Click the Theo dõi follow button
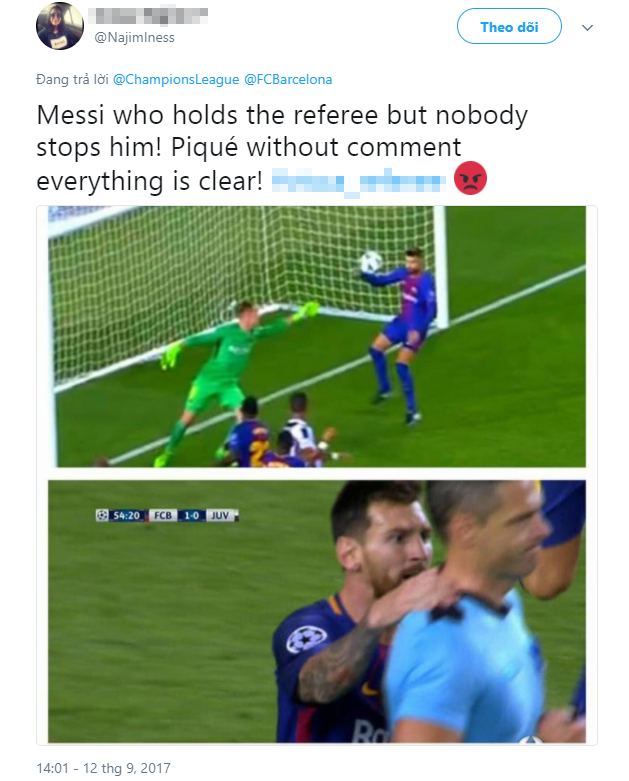This screenshot has width=629, height=781. pos(509,26)
